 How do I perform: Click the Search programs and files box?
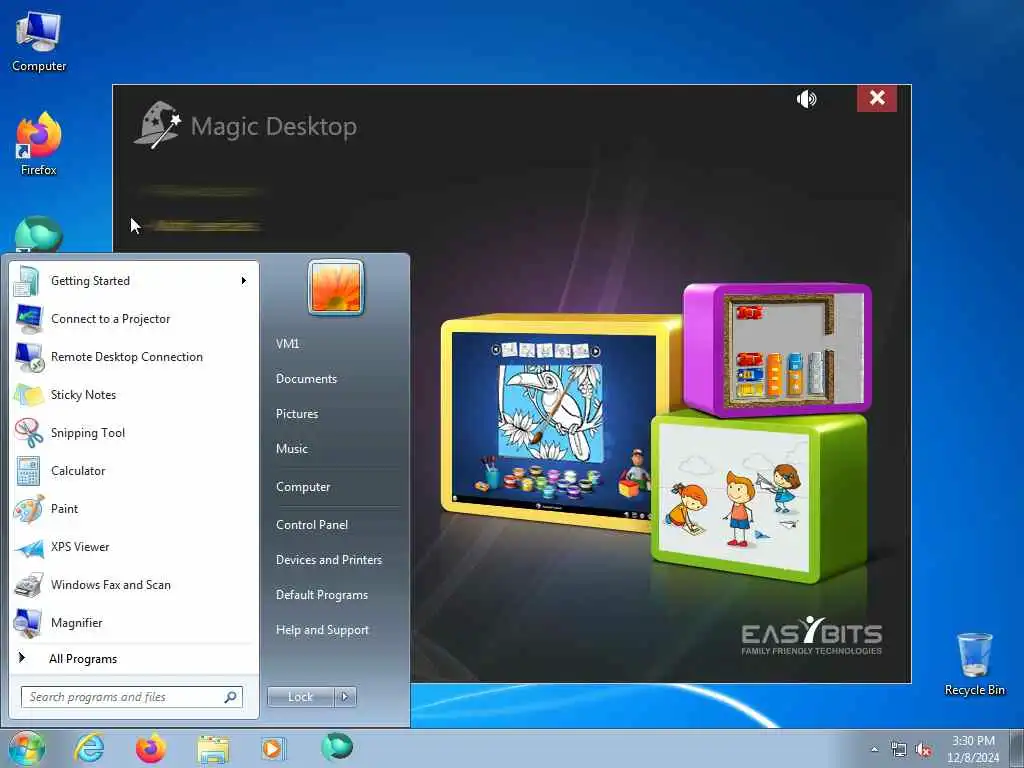click(131, 697)
